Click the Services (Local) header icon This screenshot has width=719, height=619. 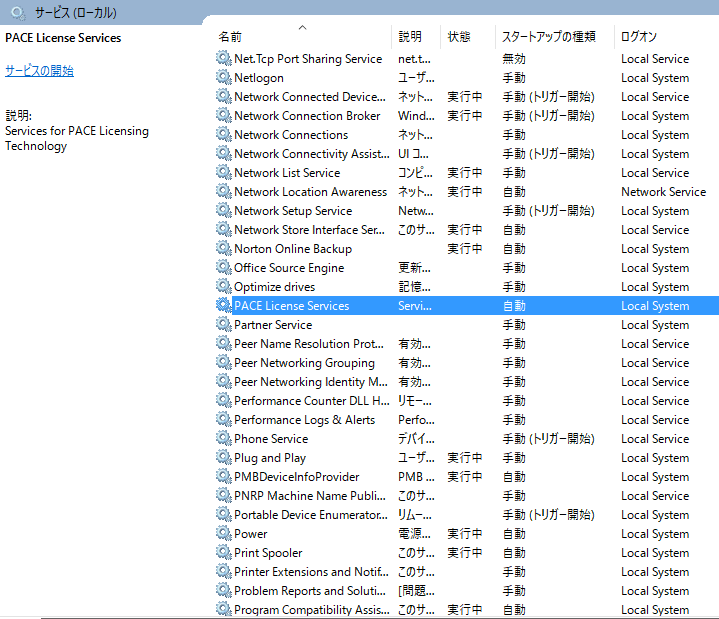tap(18, 13)
